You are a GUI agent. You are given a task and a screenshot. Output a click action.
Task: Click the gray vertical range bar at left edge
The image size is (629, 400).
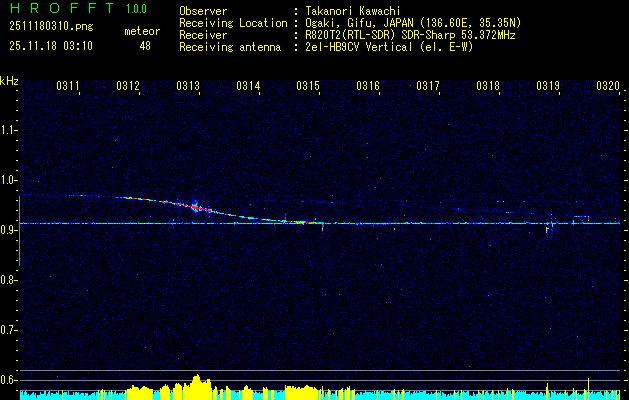[x=19, y=231]
